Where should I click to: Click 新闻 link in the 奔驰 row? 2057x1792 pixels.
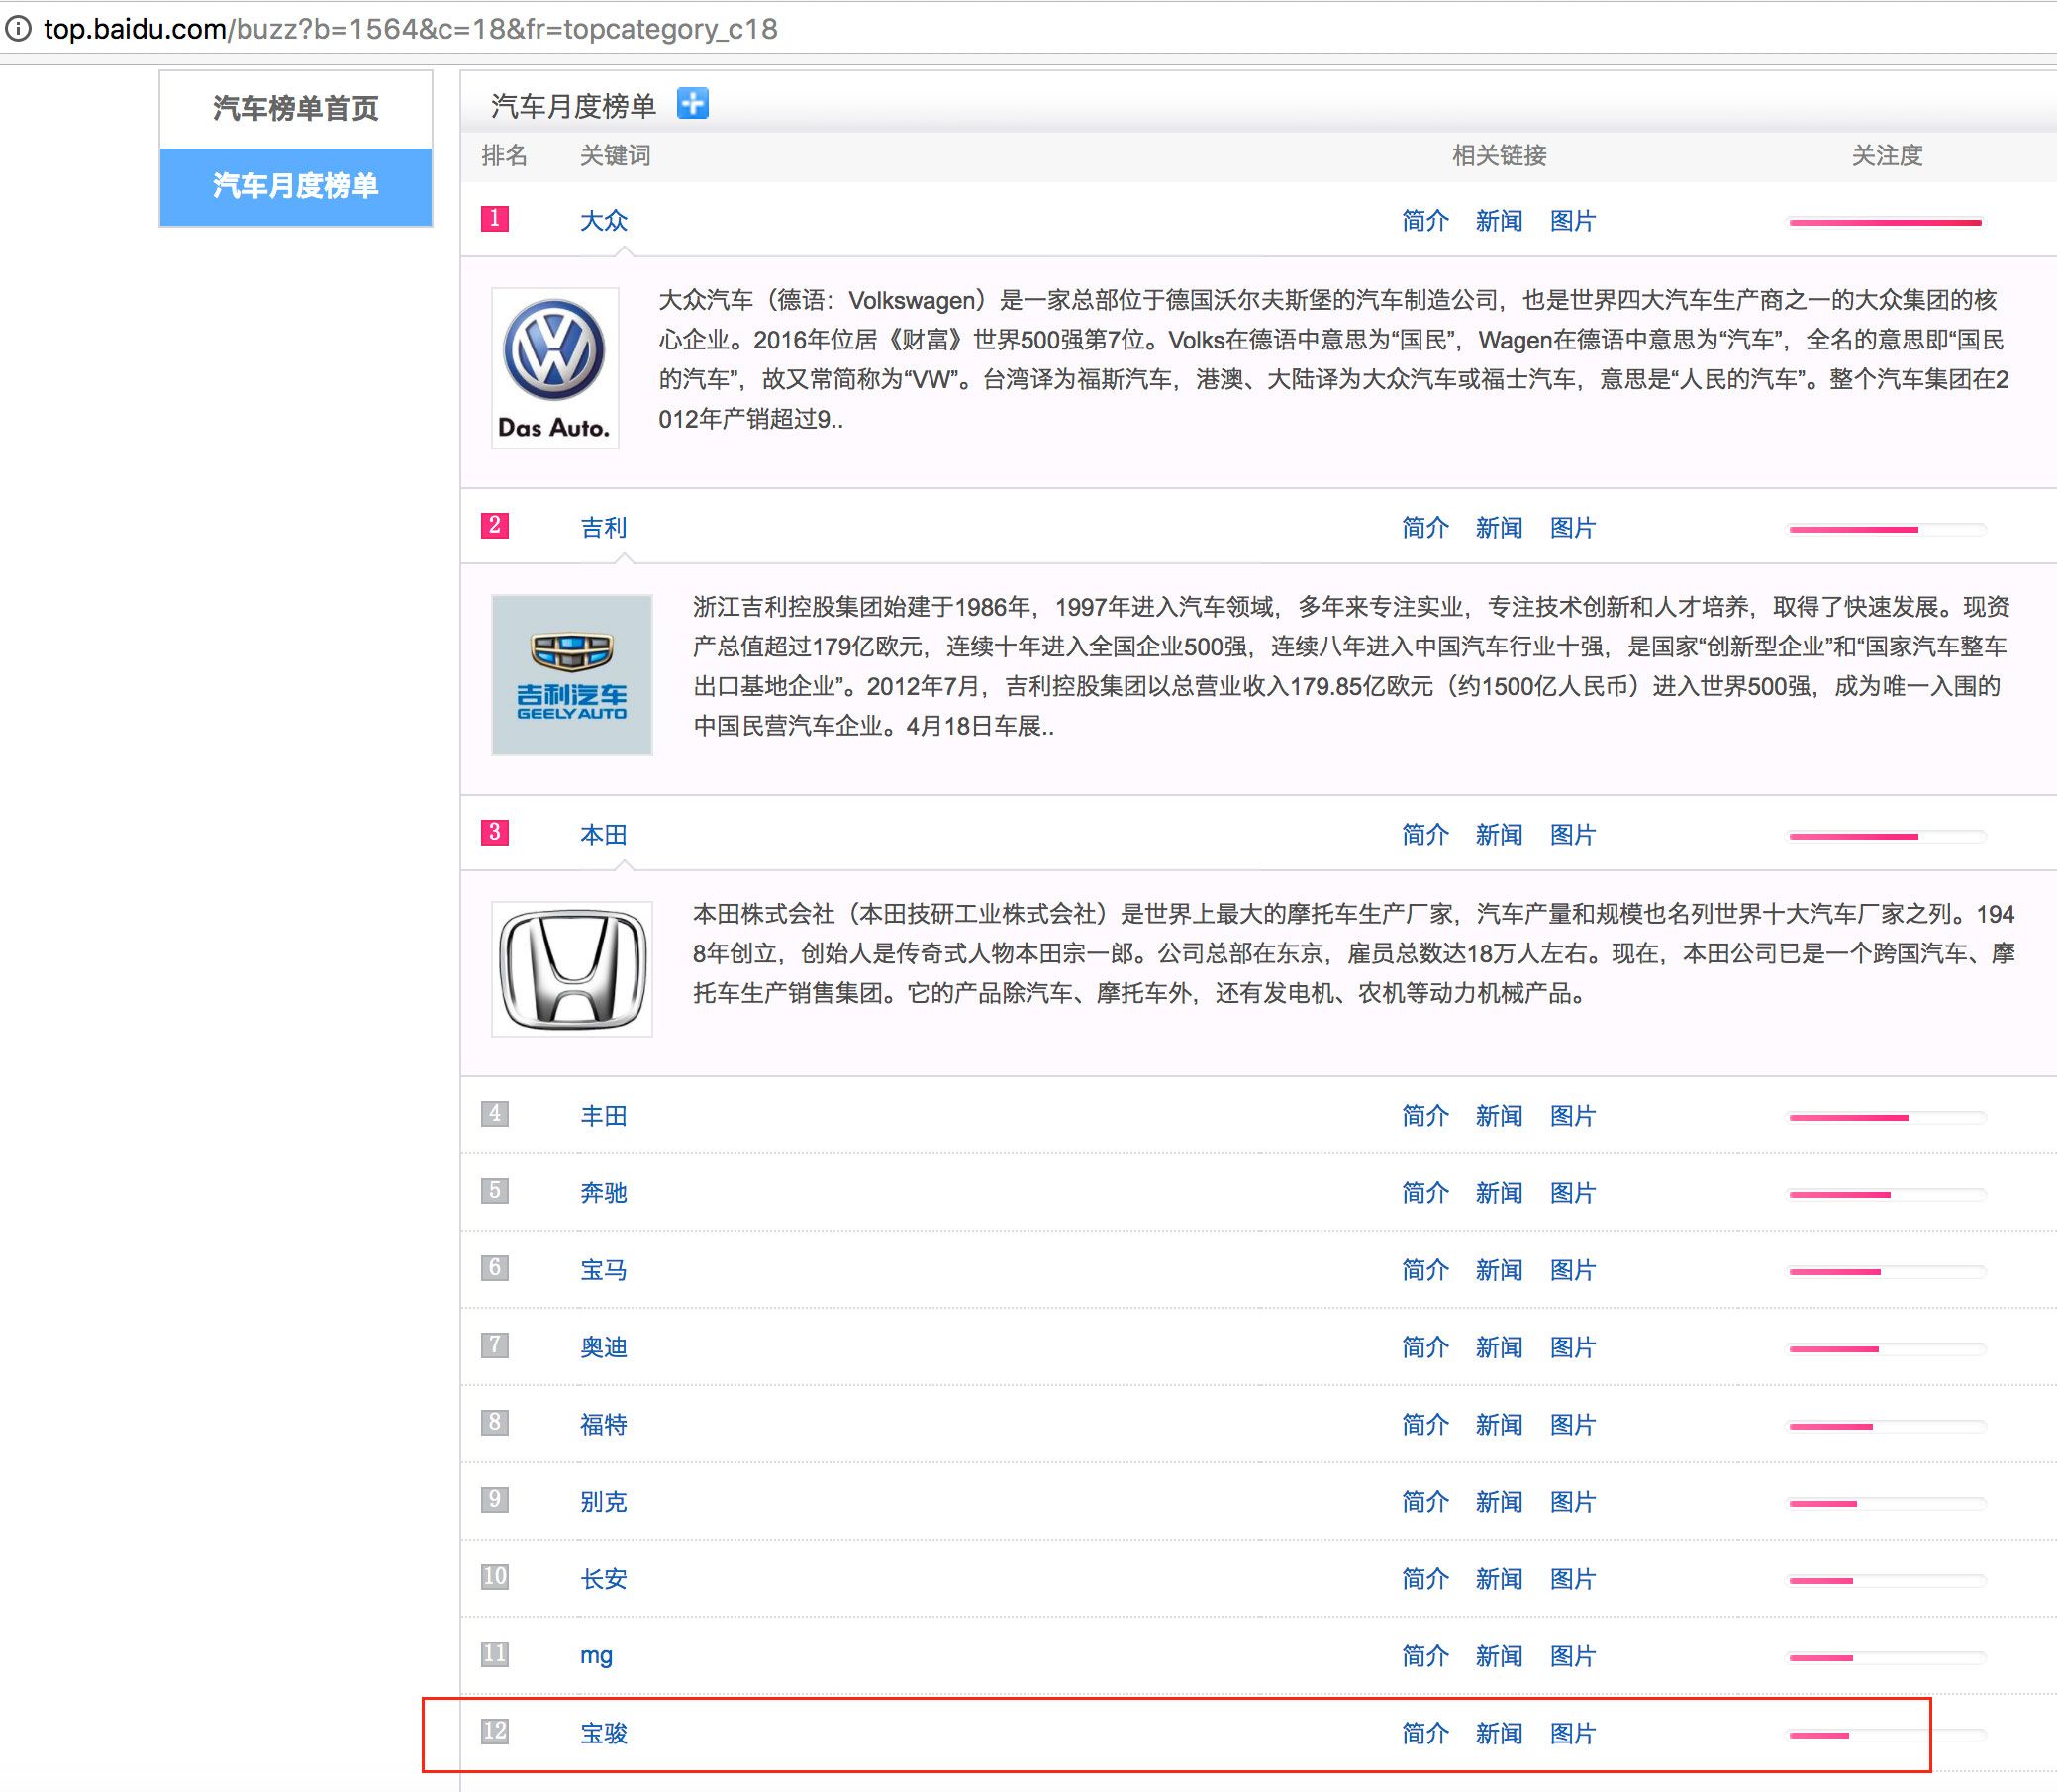click(x=1499, y=1193)
